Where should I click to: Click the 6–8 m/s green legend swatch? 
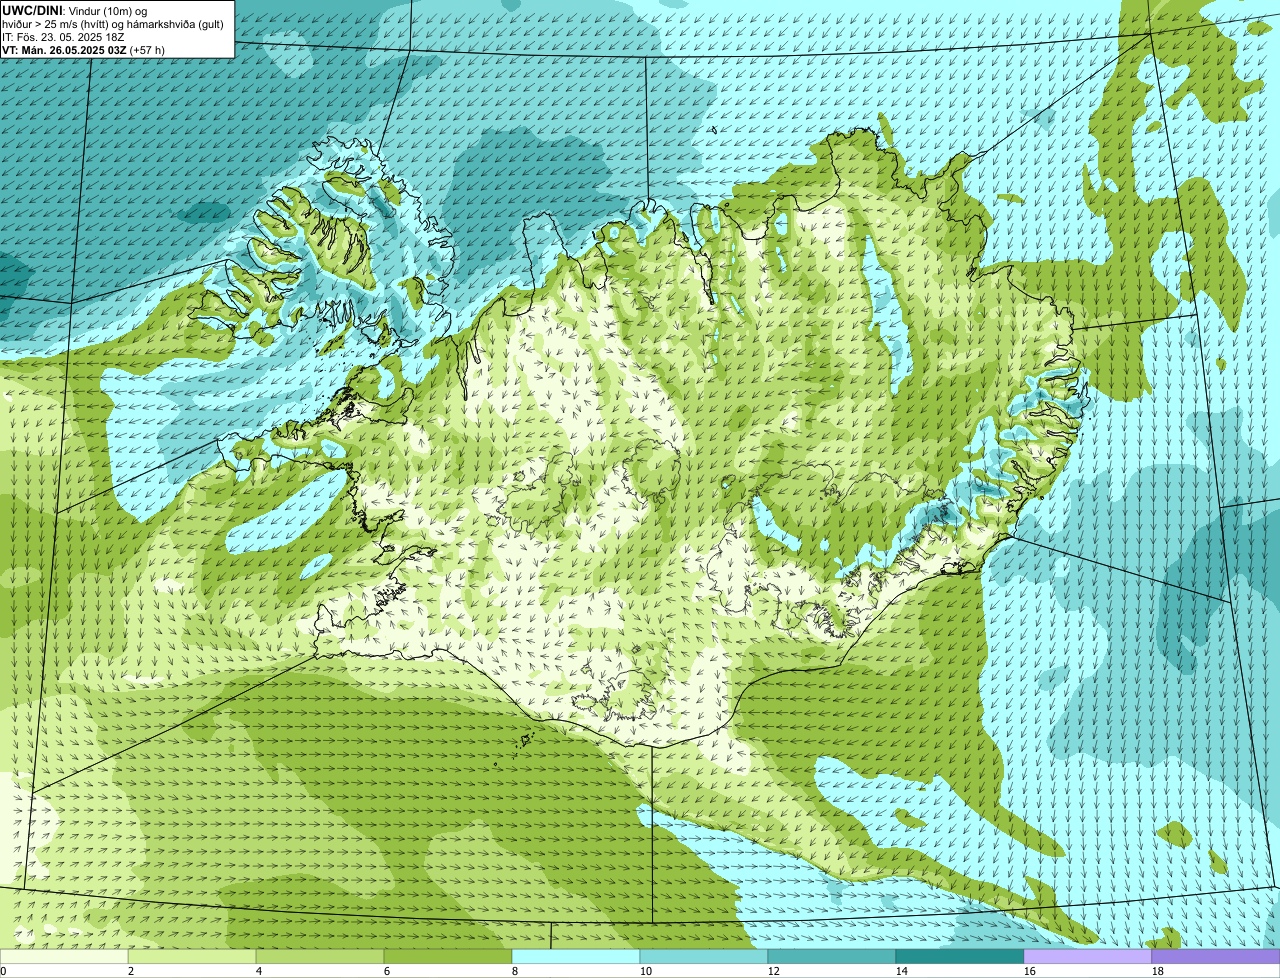pyautogui.click(x=448, y=956)
